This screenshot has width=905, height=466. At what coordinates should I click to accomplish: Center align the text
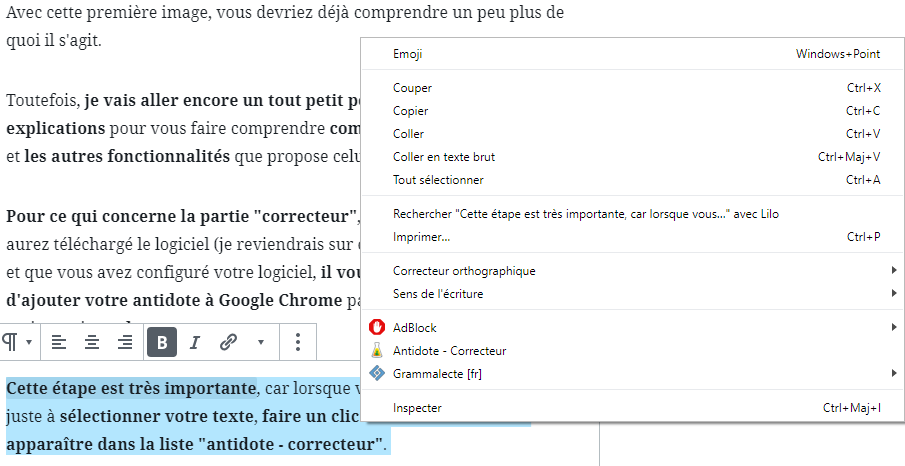click(92, 342)
